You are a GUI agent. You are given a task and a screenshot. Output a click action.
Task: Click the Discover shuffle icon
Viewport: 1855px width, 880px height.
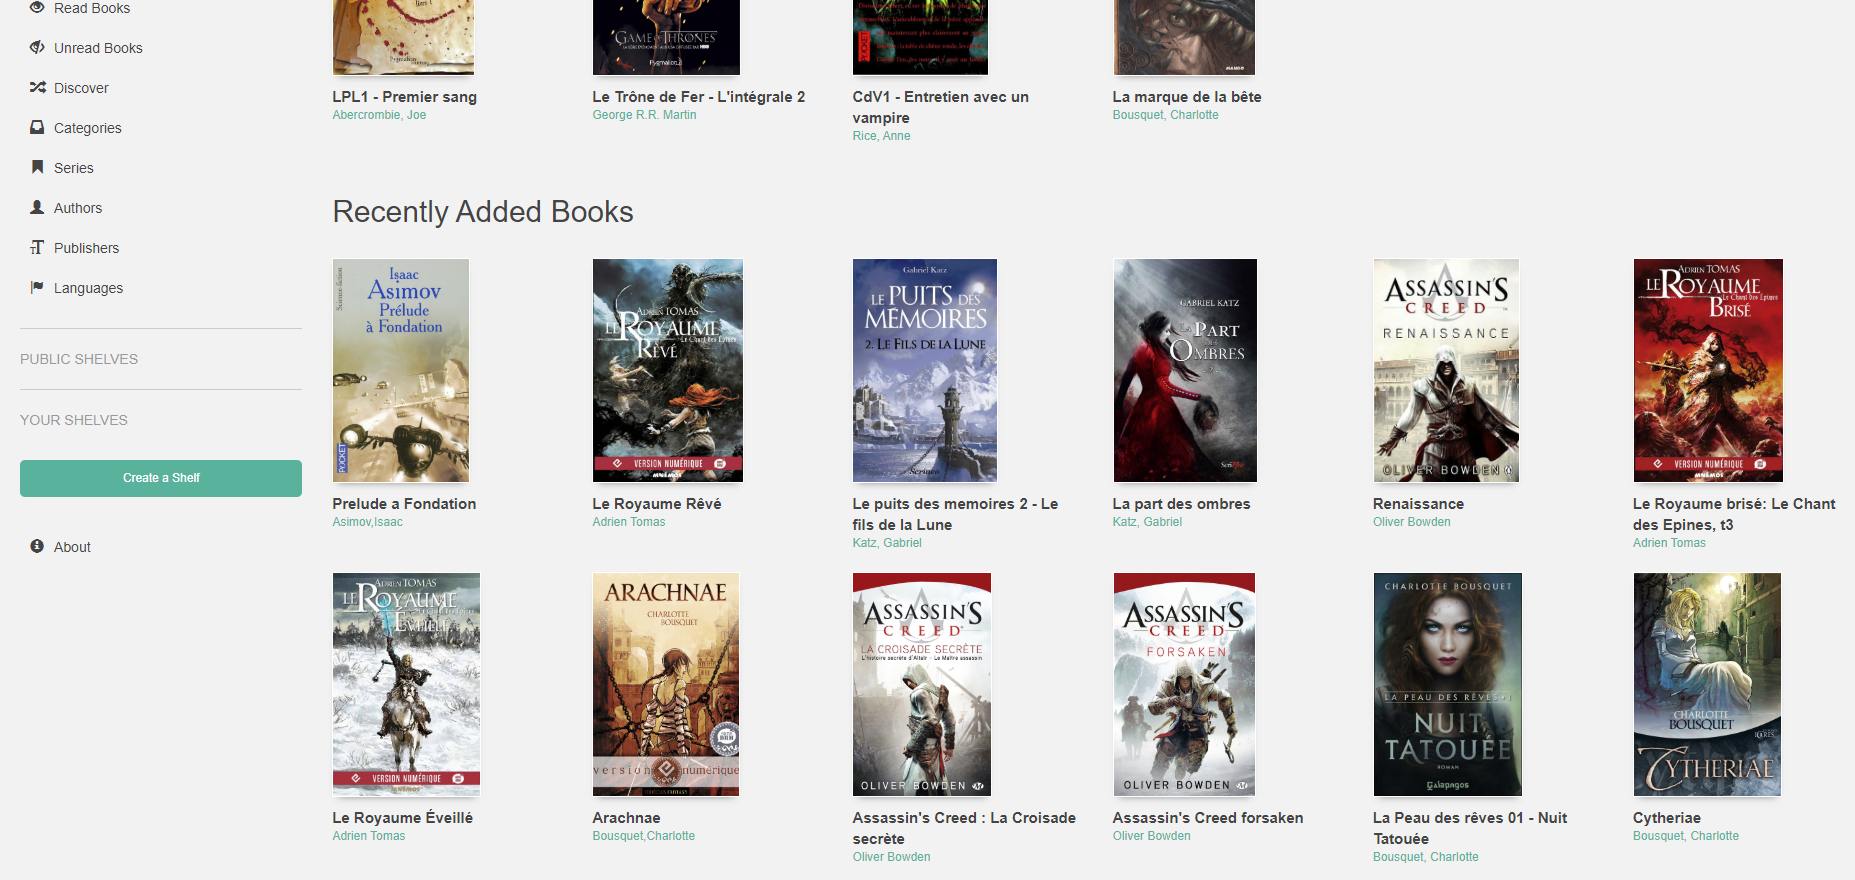(37, 87)
